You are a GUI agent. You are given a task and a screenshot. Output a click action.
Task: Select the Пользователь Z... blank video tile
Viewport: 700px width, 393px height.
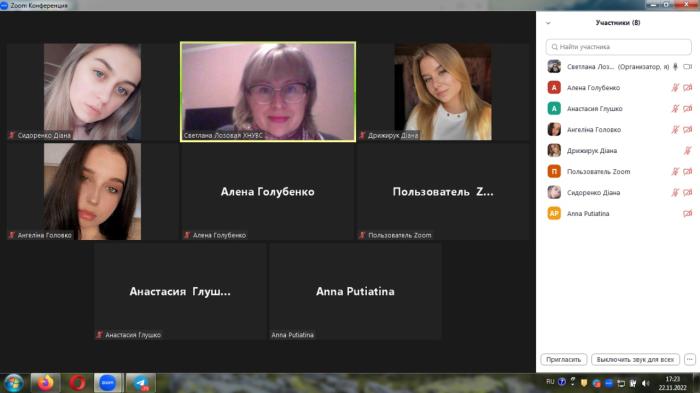coord(443,192)
